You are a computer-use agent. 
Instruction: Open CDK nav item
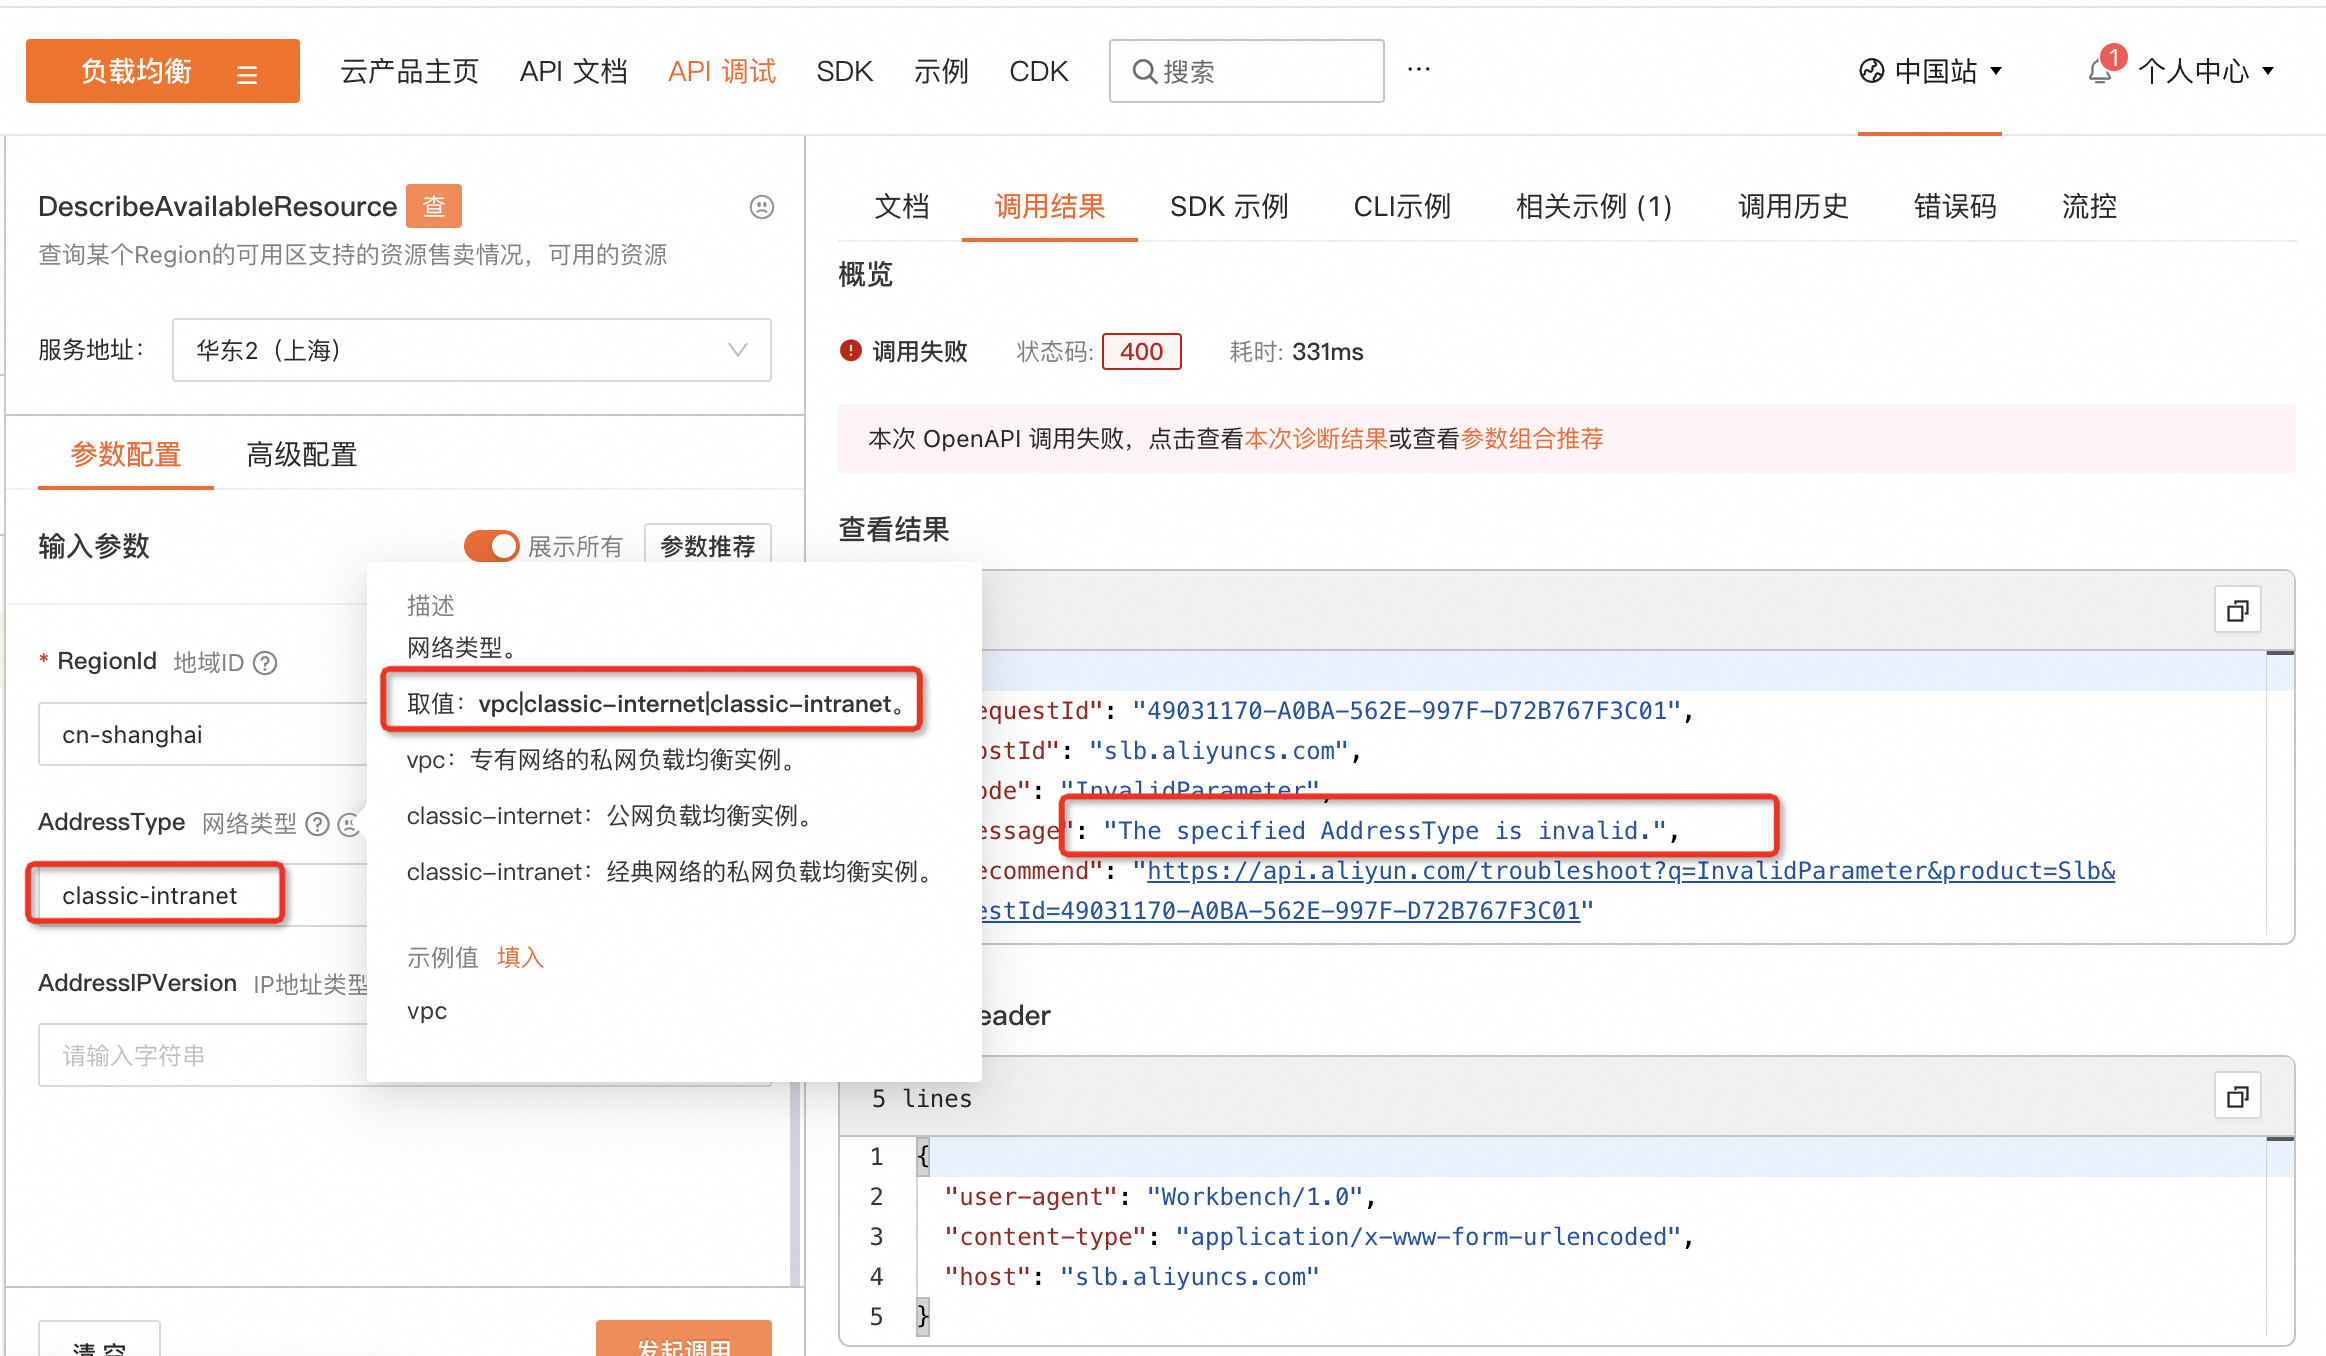1039,71
